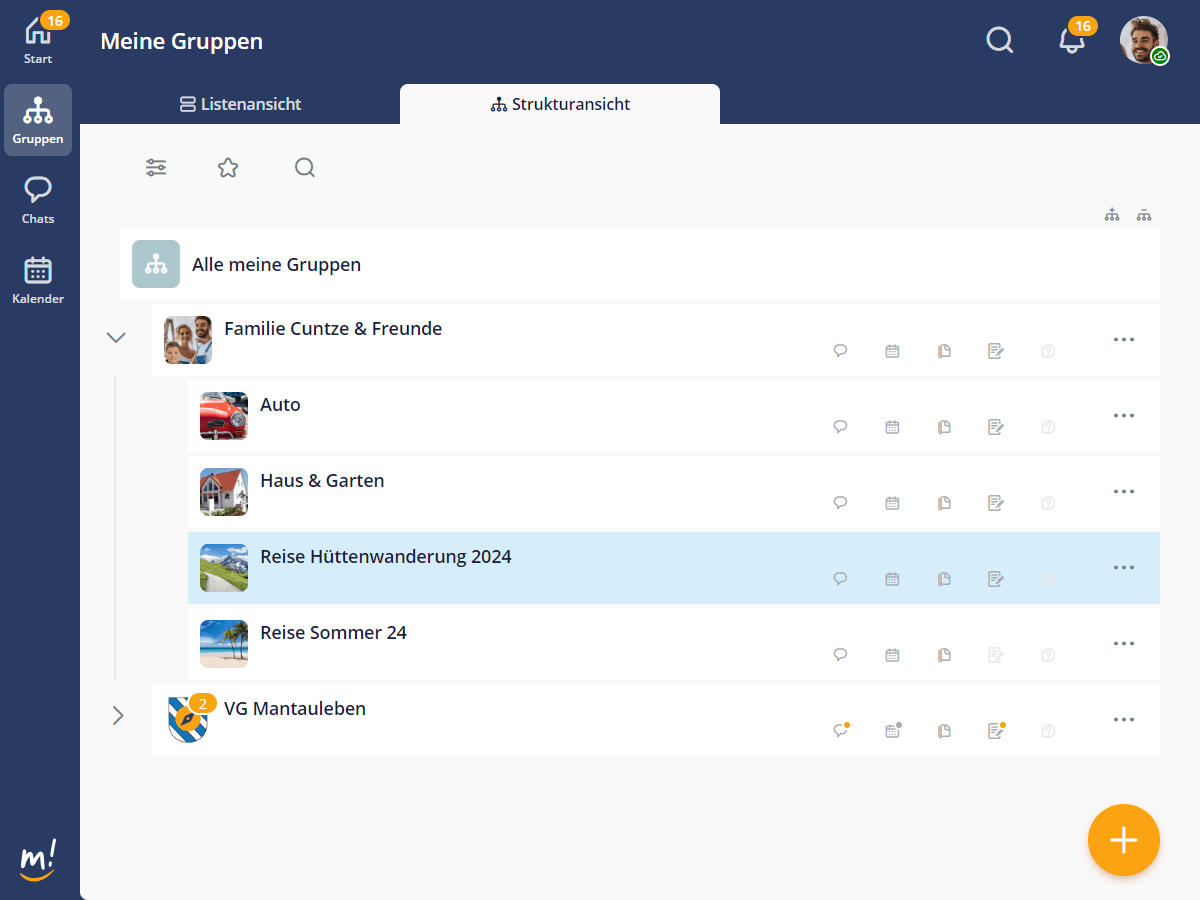The image size is (1200, 900).
Task: Select the Alle meine Gruppen row
Action: [x=640, y=265]
